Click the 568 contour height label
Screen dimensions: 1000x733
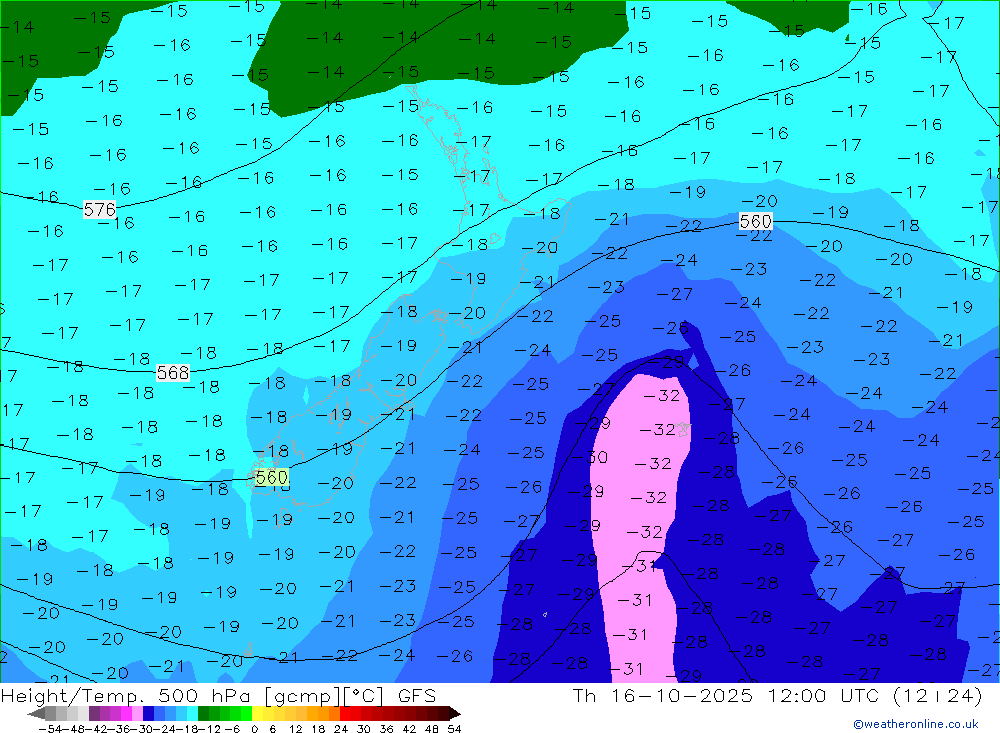pyautogui.click(x=173, y=373)
